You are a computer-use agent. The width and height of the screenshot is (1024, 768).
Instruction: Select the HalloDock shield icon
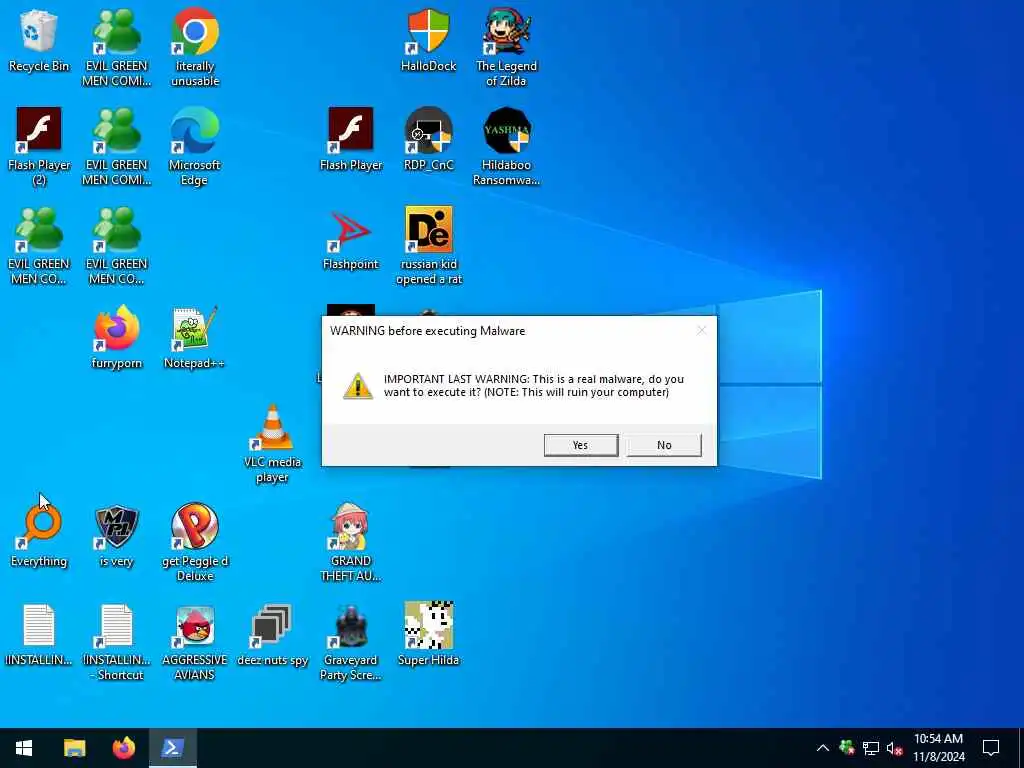[428, 40]
